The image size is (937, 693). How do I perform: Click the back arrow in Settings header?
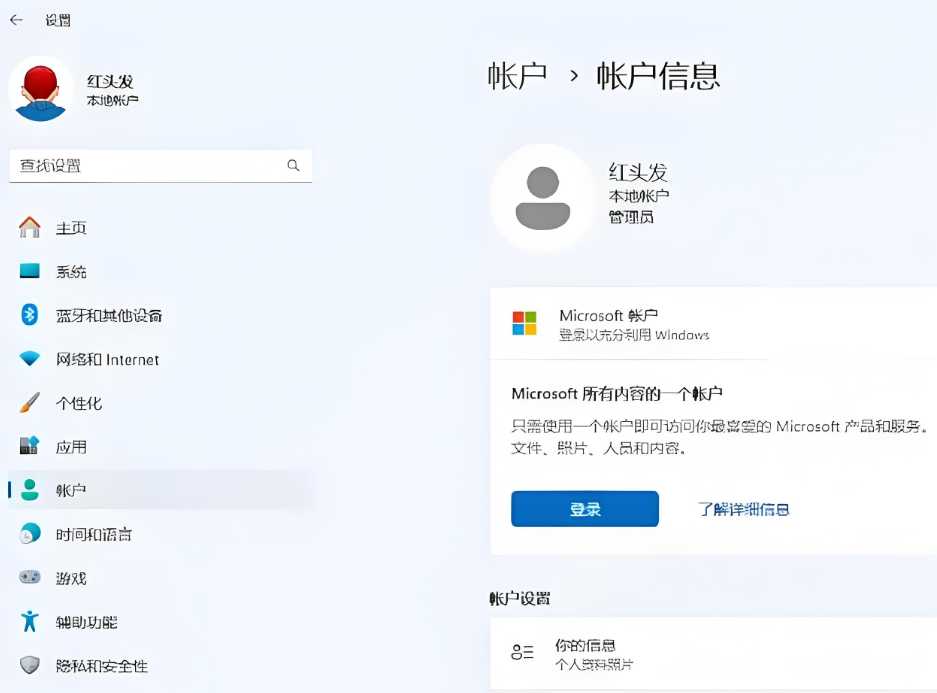[16, 20]
